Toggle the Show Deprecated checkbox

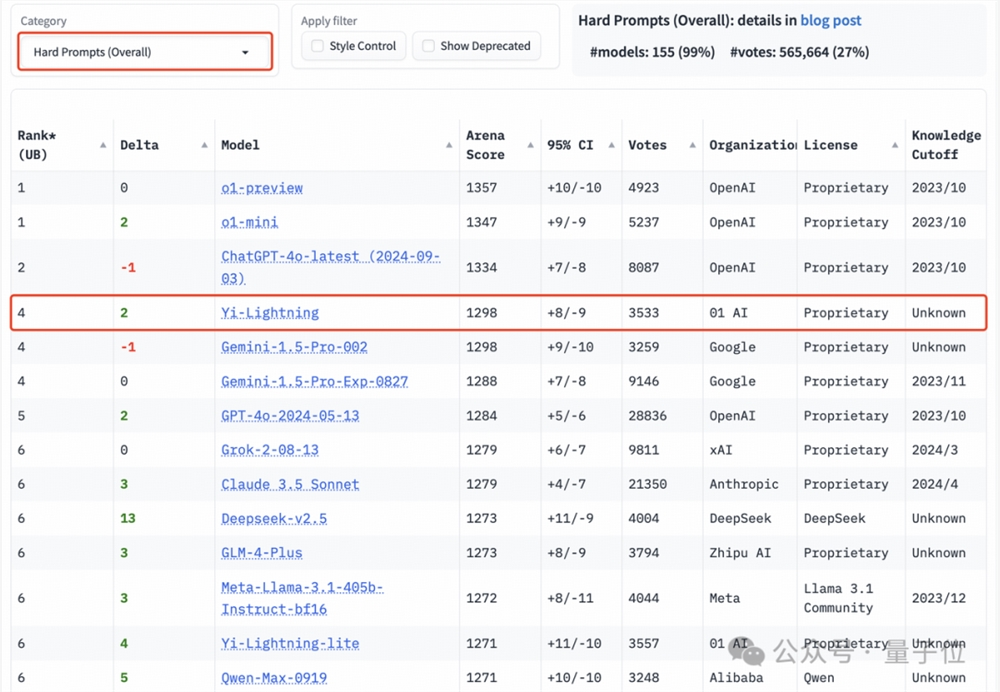(x=429, y=46)
